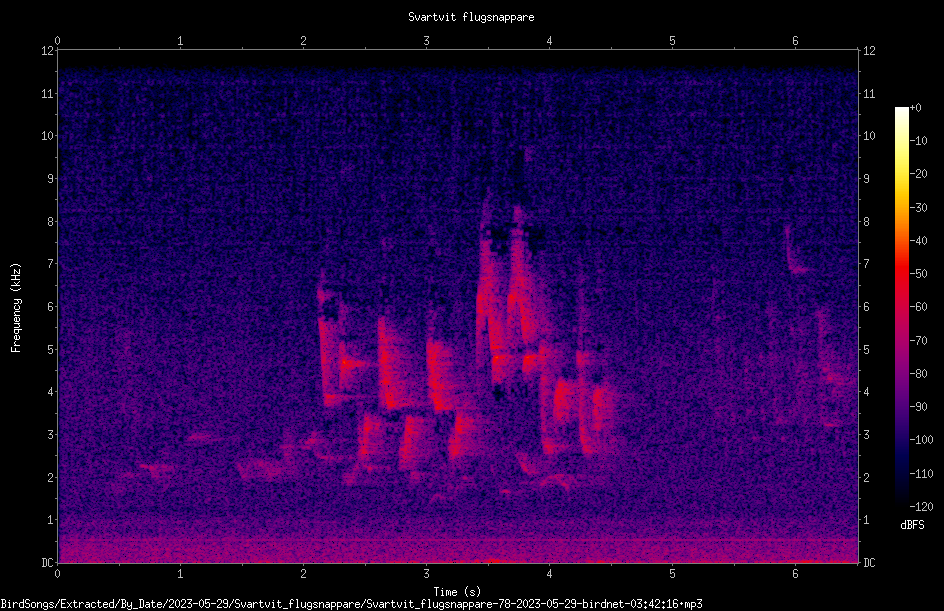Click the 'Time (s)' axis label
The image size is (944, 611).
tap(457, 592)
